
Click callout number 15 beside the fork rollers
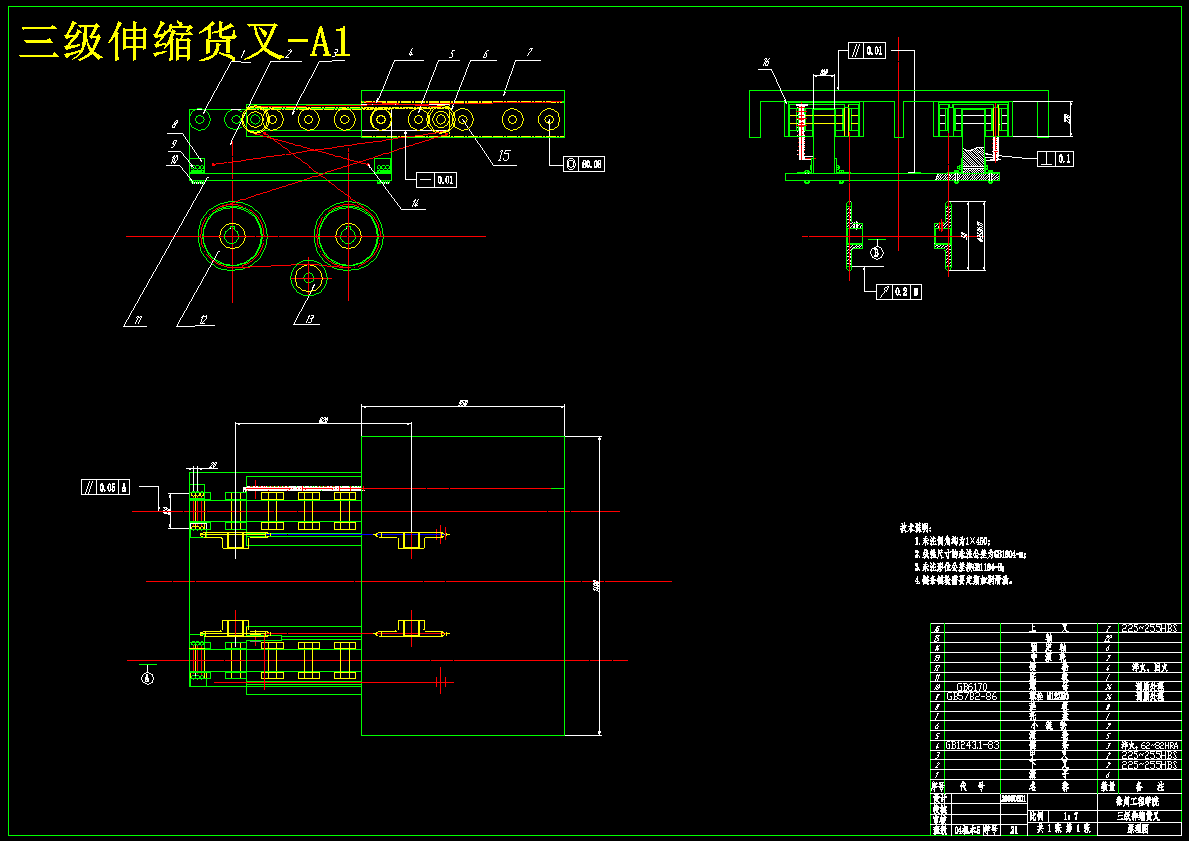click(x=504, y=157)
